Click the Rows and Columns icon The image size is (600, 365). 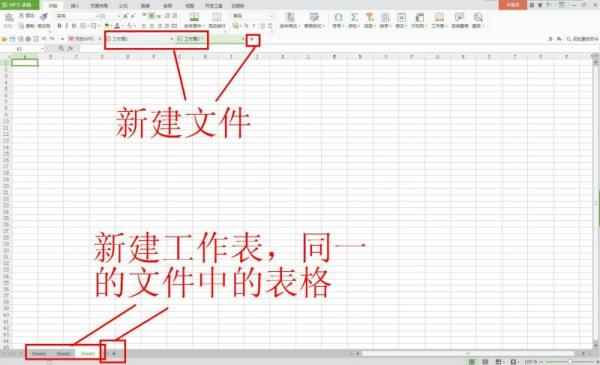click(420, 17)
